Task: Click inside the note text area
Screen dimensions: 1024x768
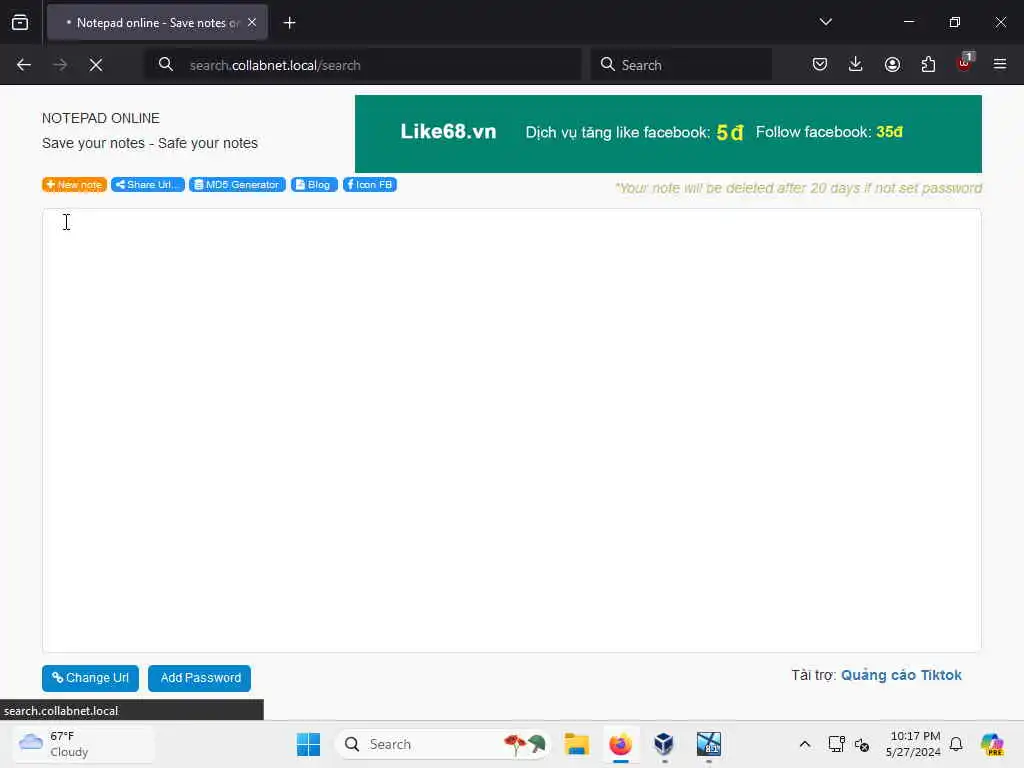Action: point(512,430)
